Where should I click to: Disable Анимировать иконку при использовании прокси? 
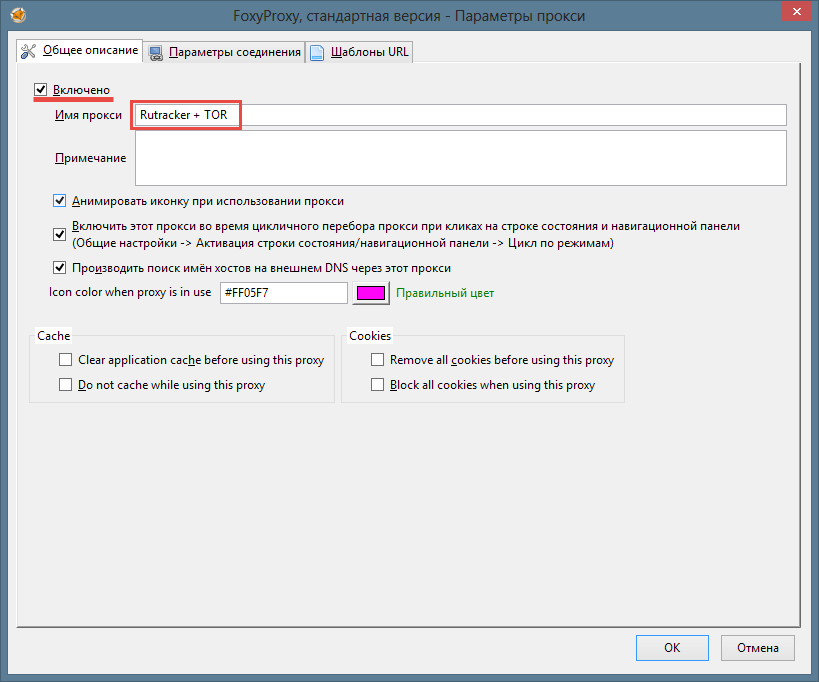pos(60,201)
